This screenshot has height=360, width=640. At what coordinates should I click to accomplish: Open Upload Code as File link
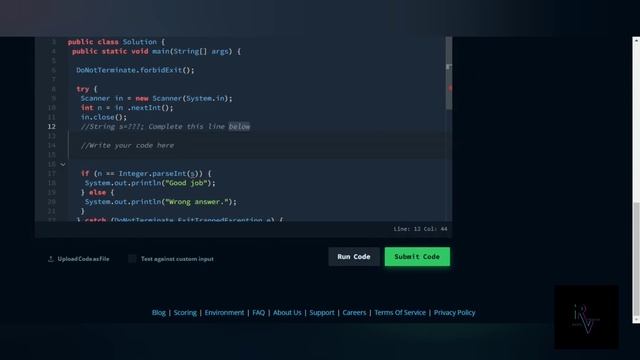83,259
